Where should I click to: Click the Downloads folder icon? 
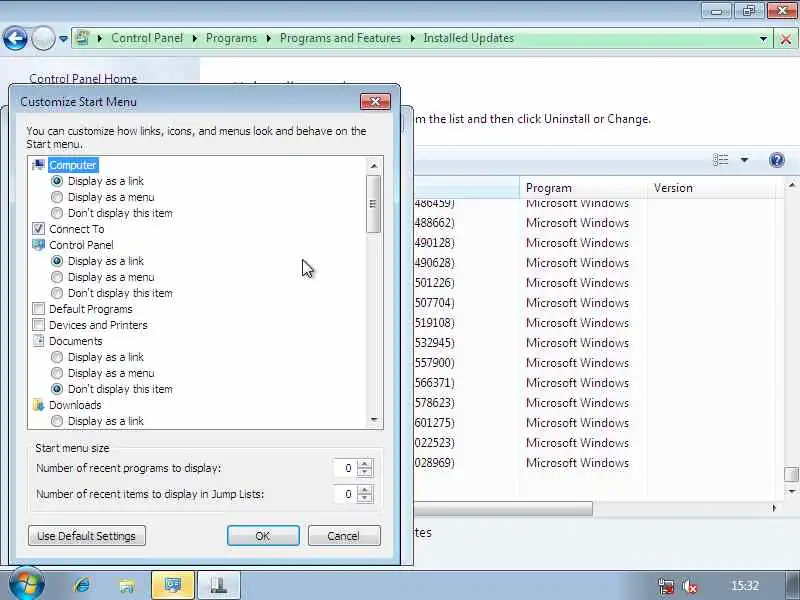(38, 405)
